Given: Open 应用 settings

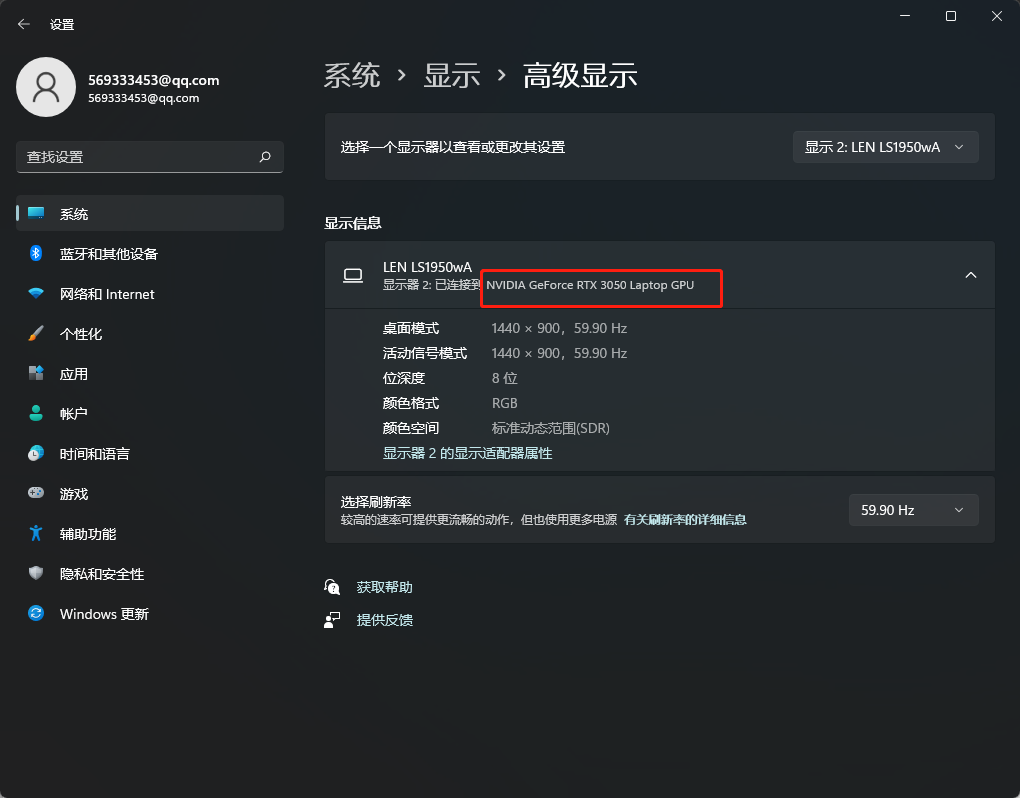Looking at the screenshot, I should coord(150,374).
